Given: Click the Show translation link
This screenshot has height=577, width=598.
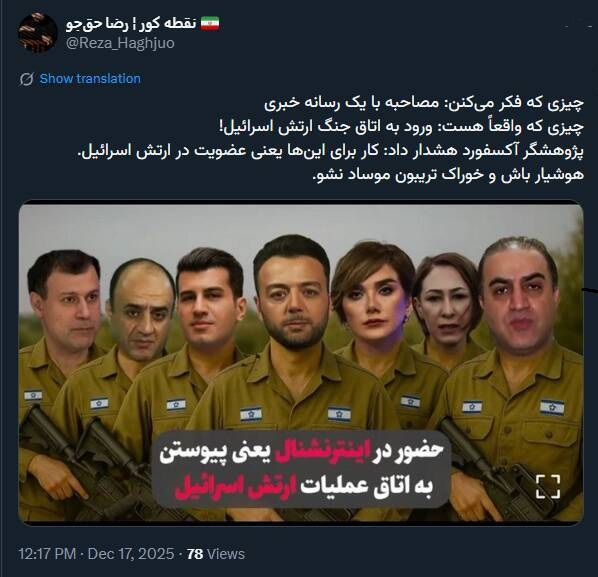Looking at the screenshot, I should coord(90,79).
